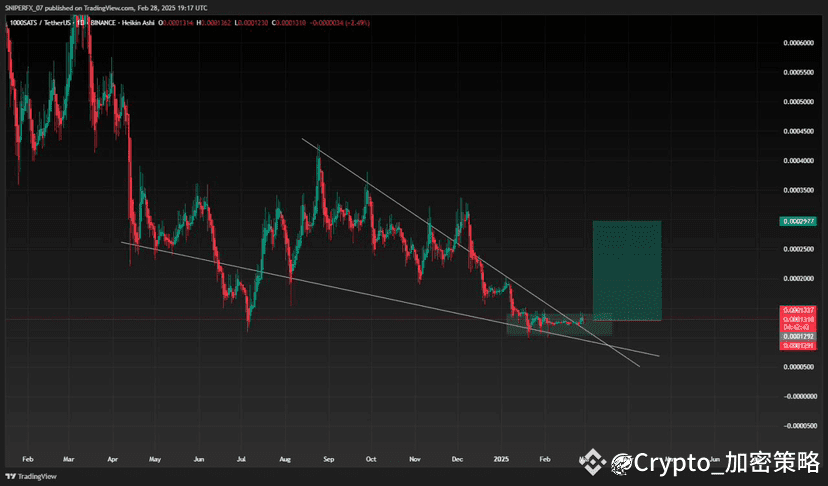The height and width of the screenshot is (486, 828).
Task: Click the 'Jul' label on time axis
Action: point(241,459)
